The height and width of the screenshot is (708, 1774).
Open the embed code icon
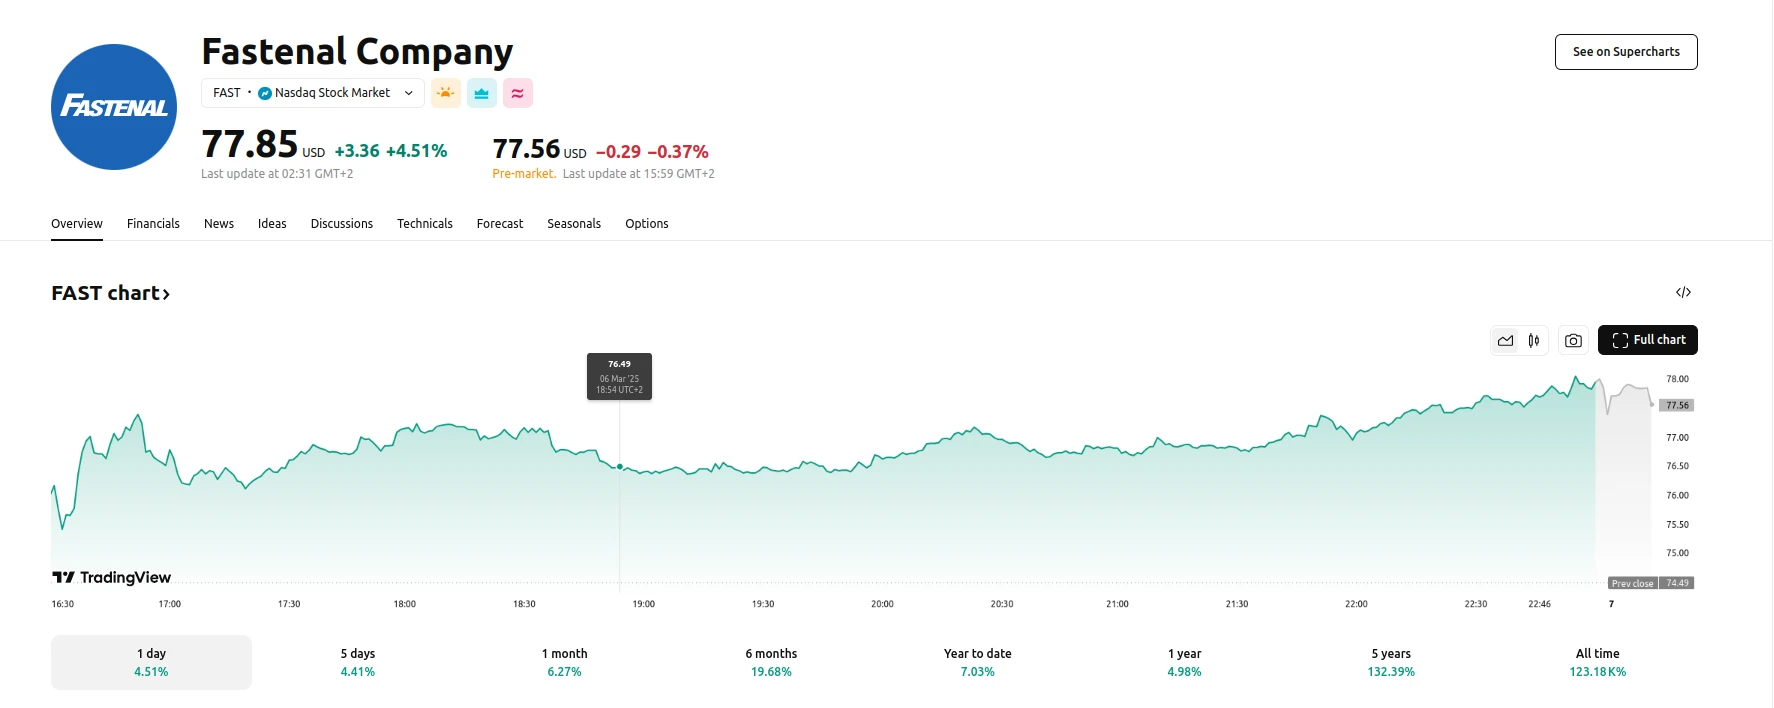[x=1683, y=292]
